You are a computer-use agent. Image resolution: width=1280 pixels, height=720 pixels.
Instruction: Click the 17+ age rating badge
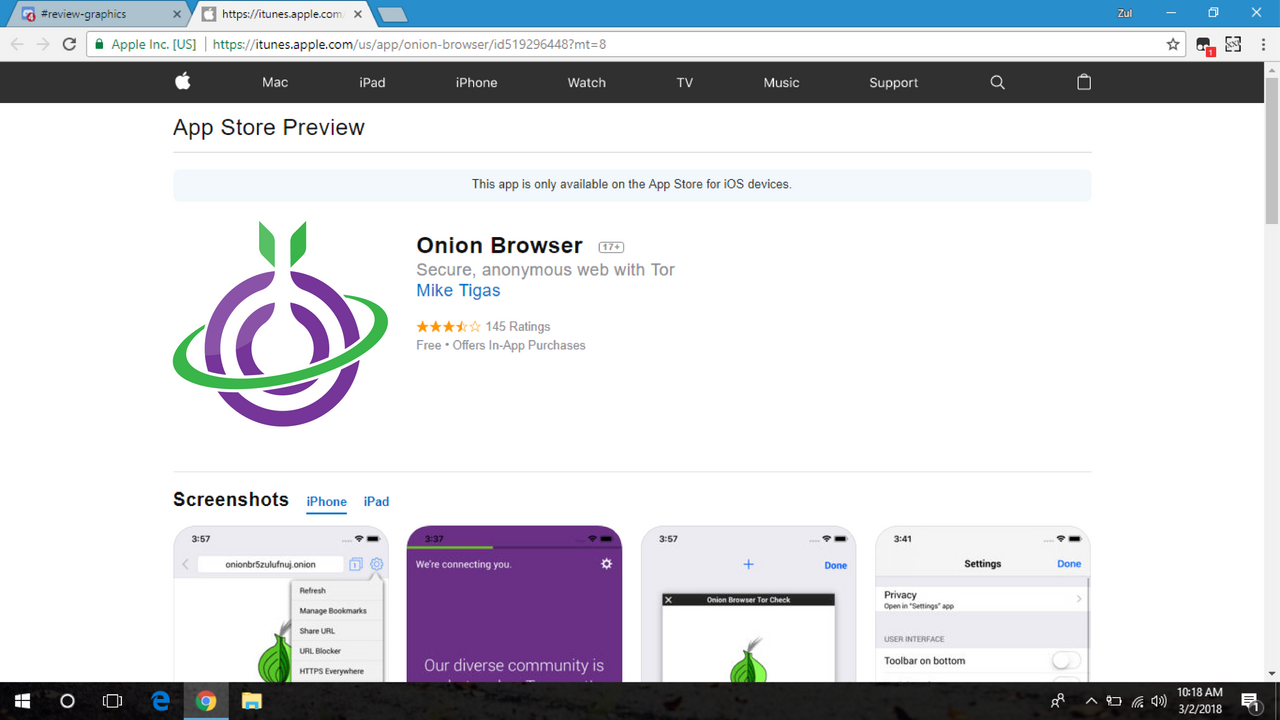coord(611,247)
